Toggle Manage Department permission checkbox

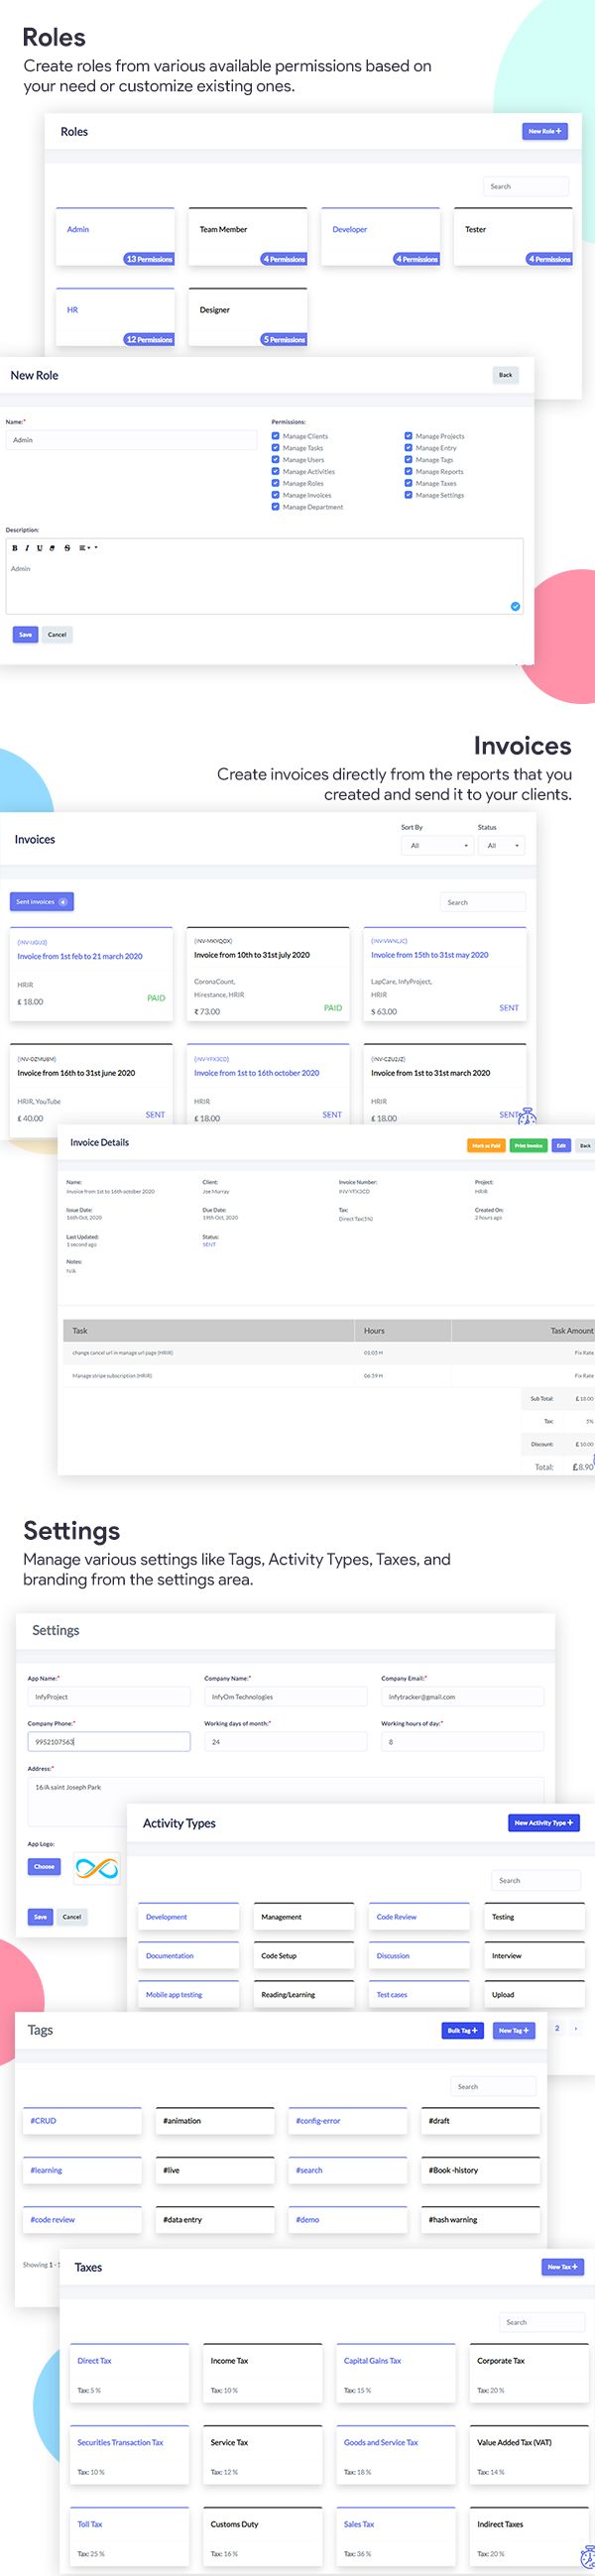[x=275, y=507]
